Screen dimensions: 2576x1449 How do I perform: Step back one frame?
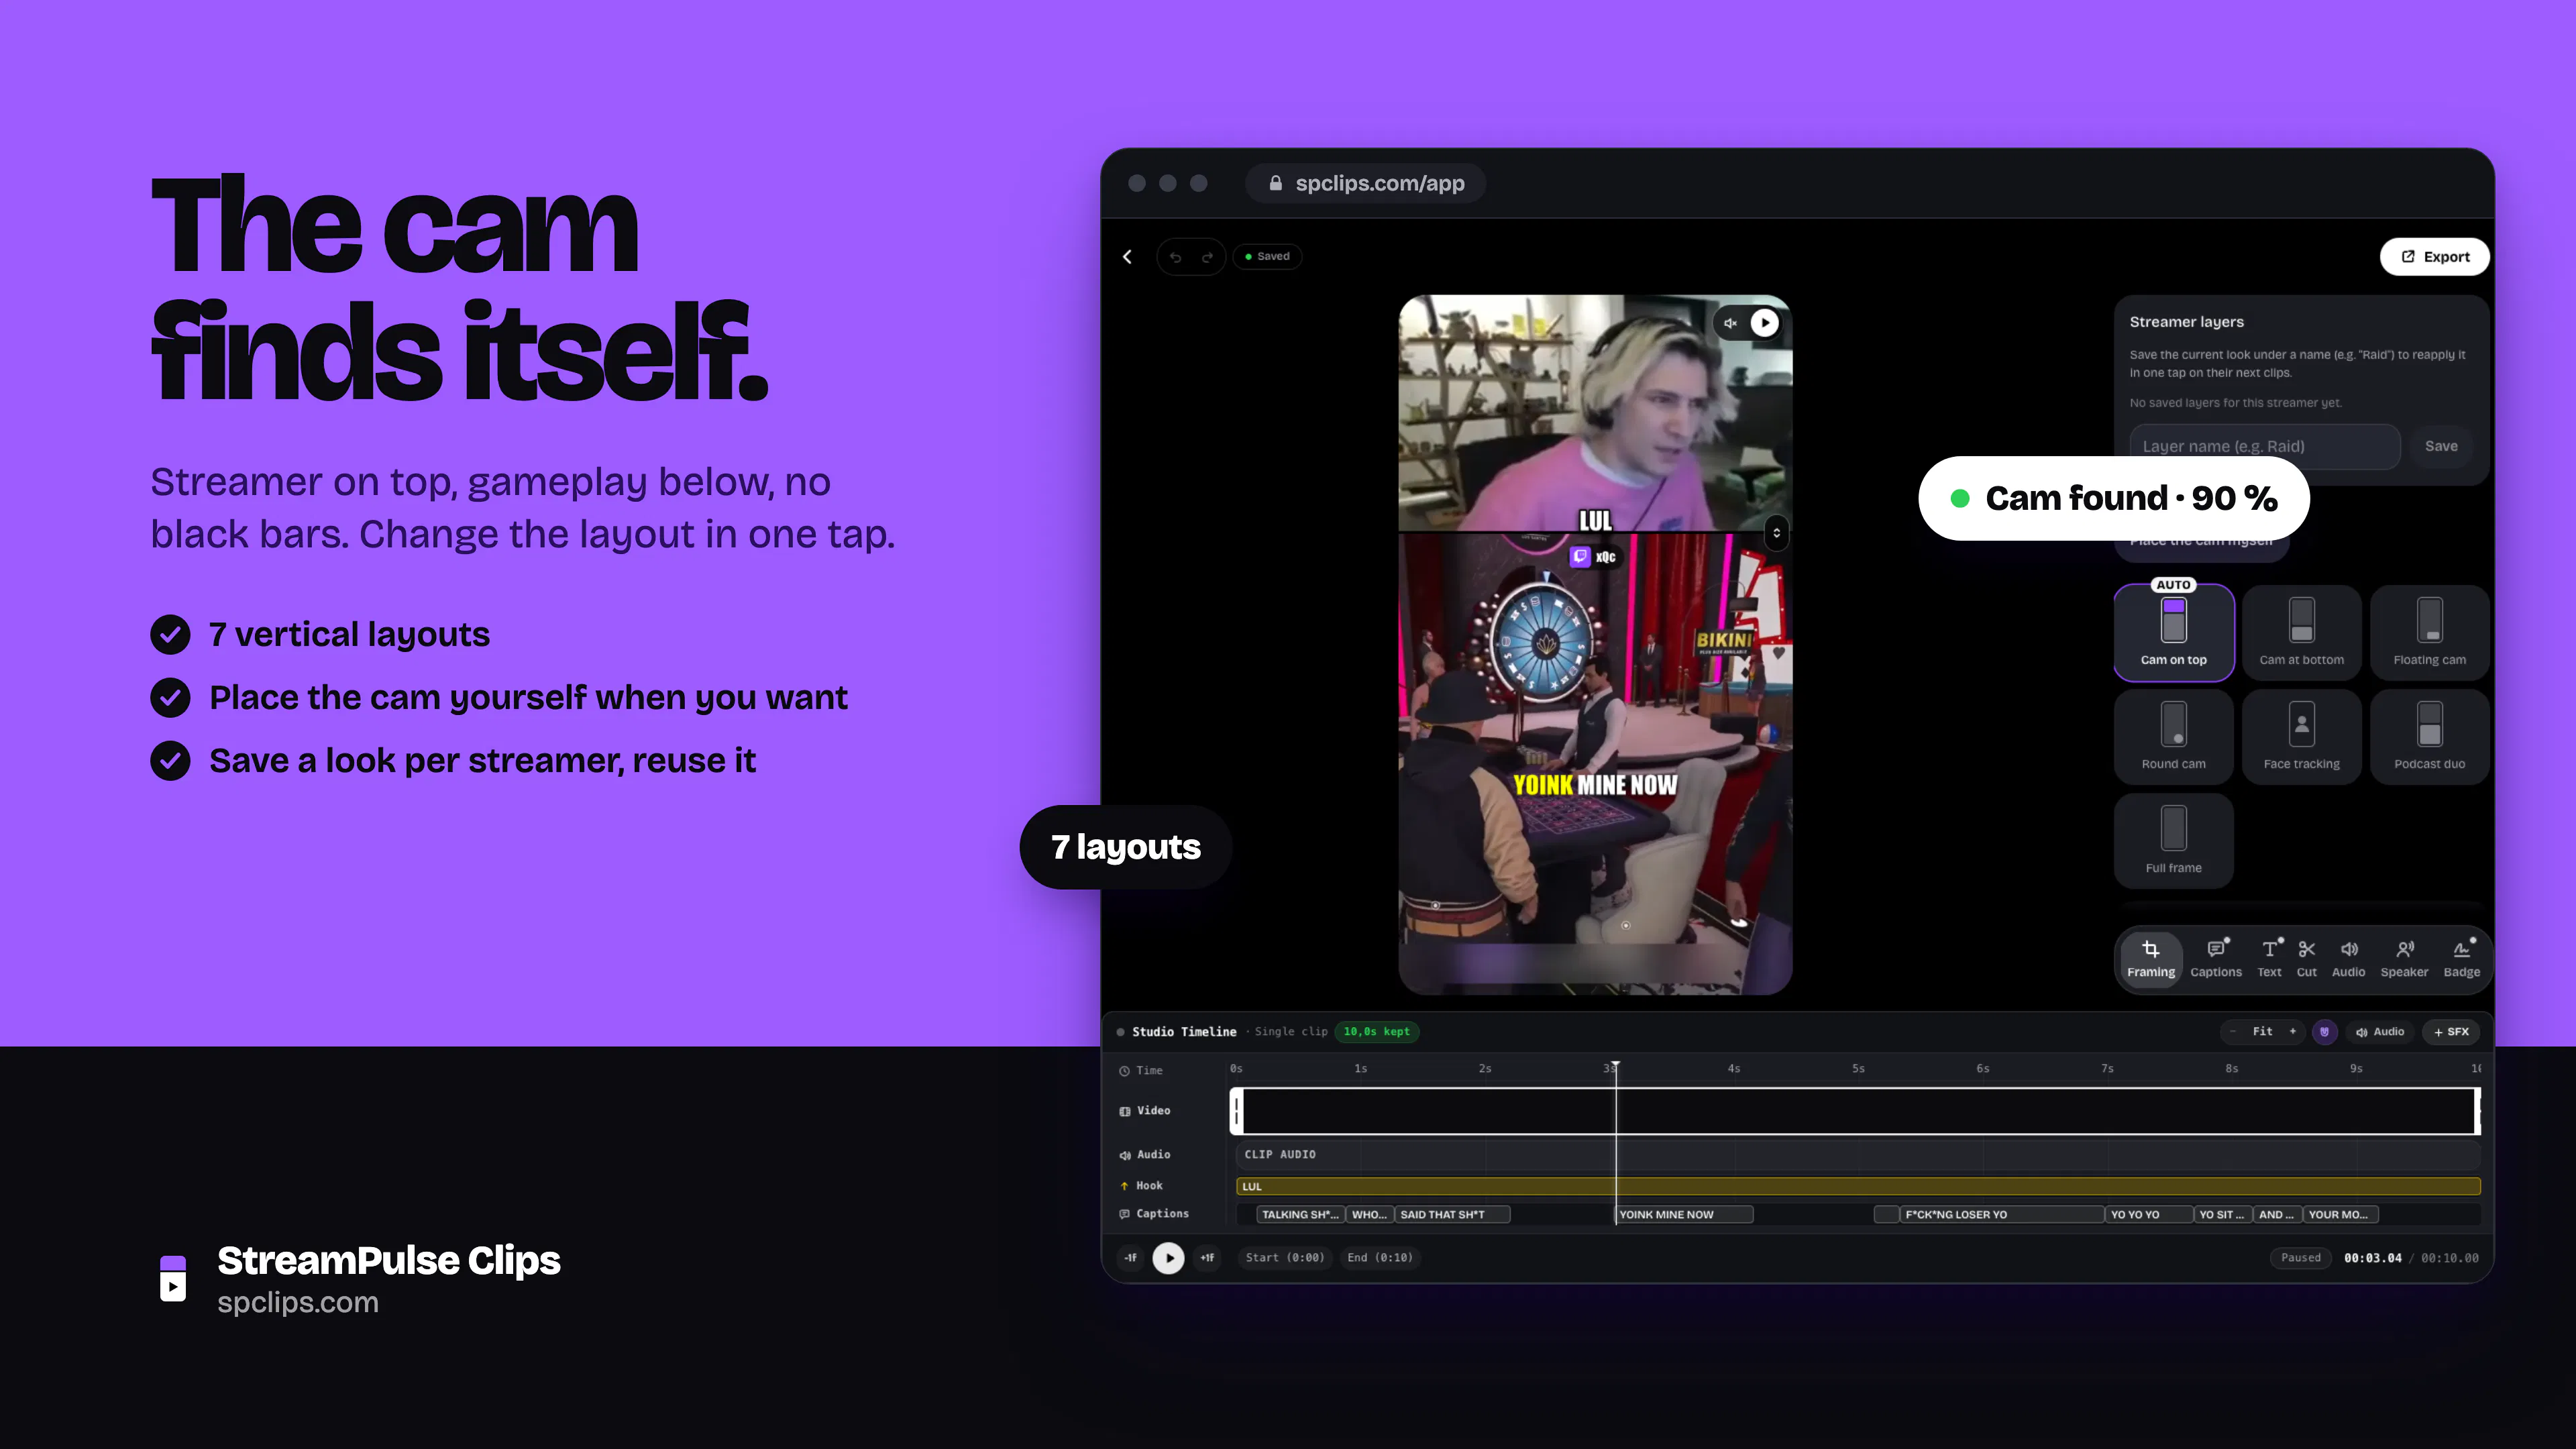[1131, 1258]
